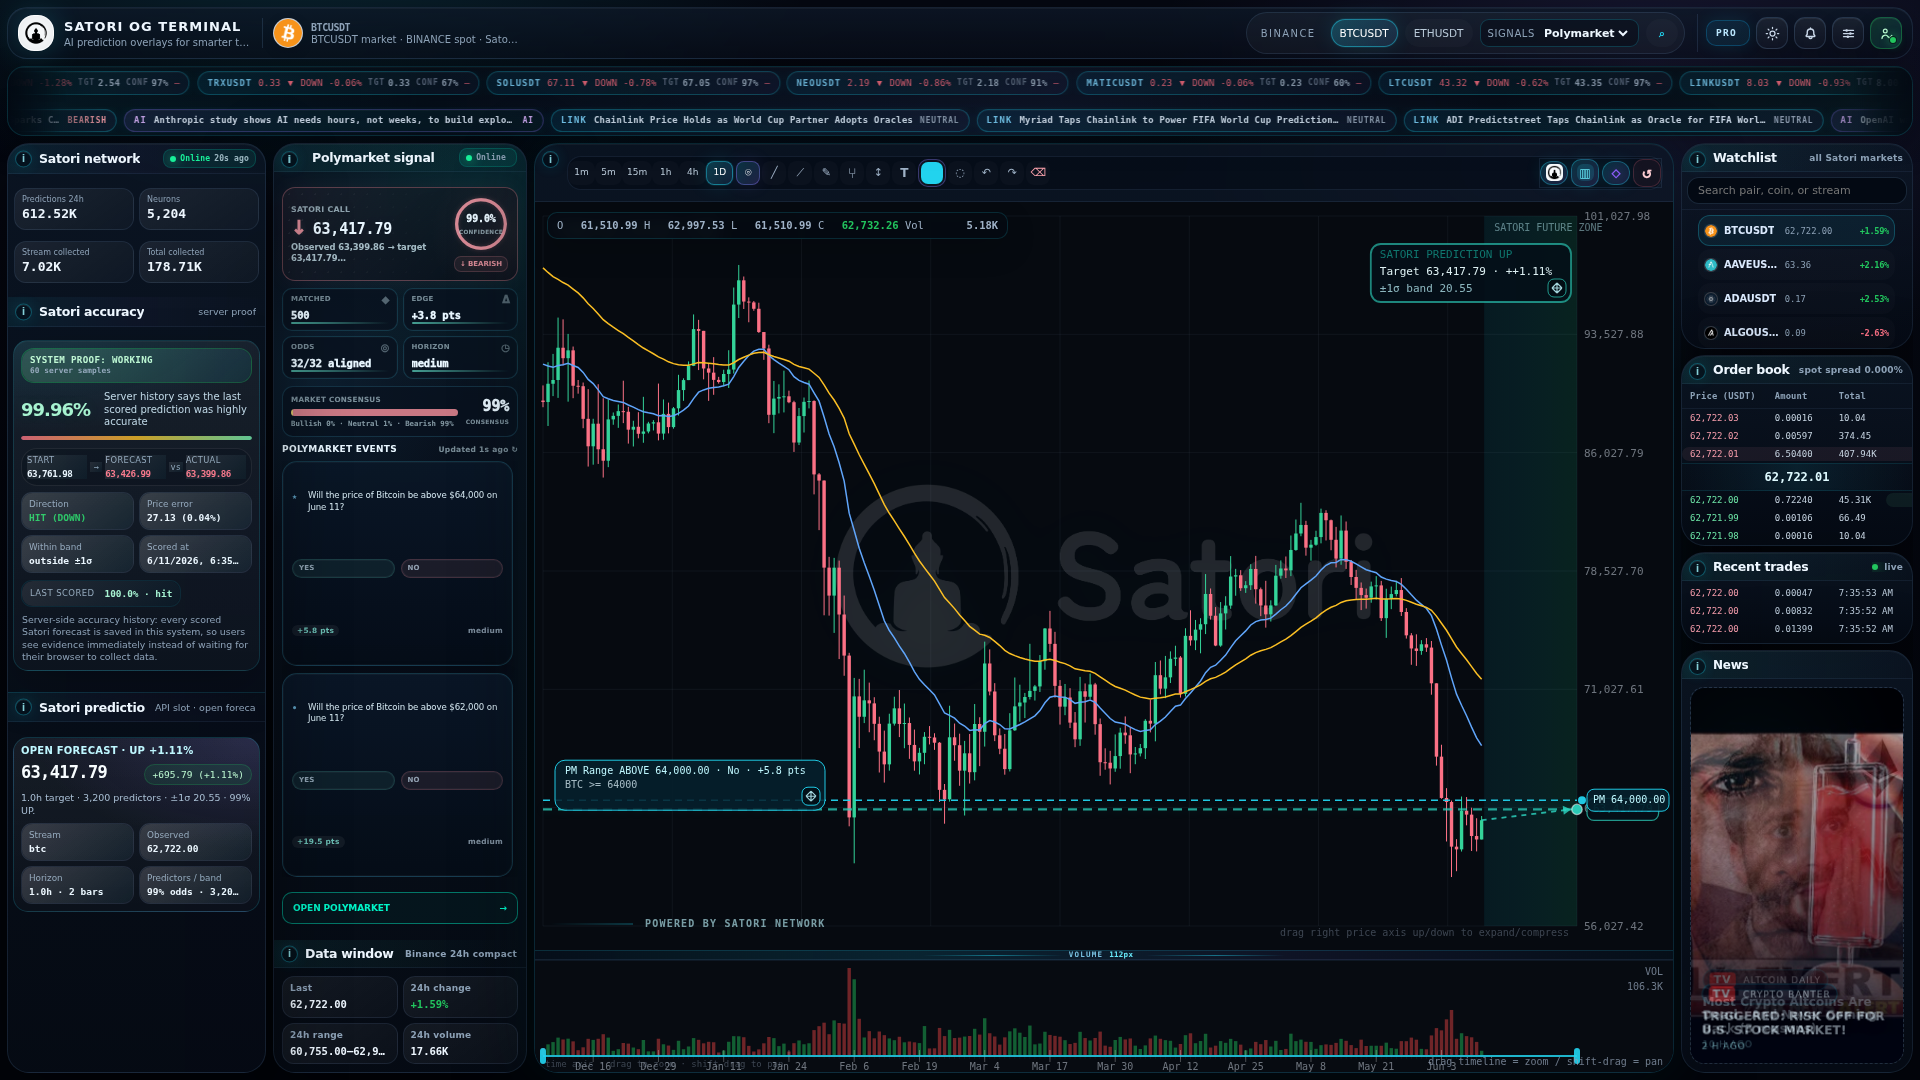This screenshot has width=1920, height=1080.
Task: Click the OPEN POLYMARKET button
Action: pos(400,908)
